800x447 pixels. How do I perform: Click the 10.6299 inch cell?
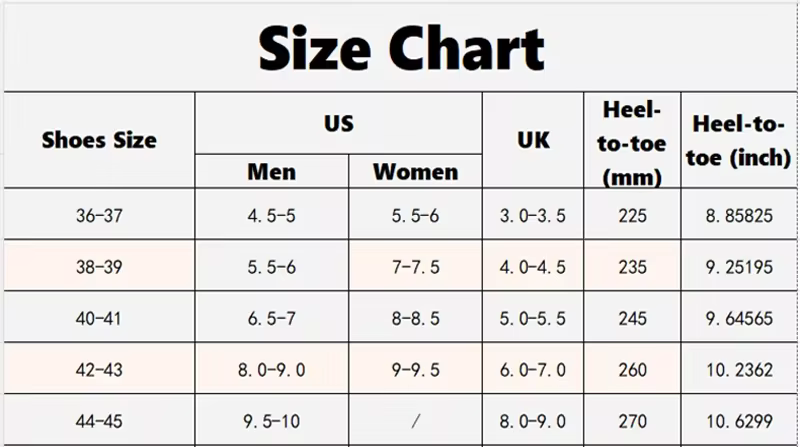point(742,421)
